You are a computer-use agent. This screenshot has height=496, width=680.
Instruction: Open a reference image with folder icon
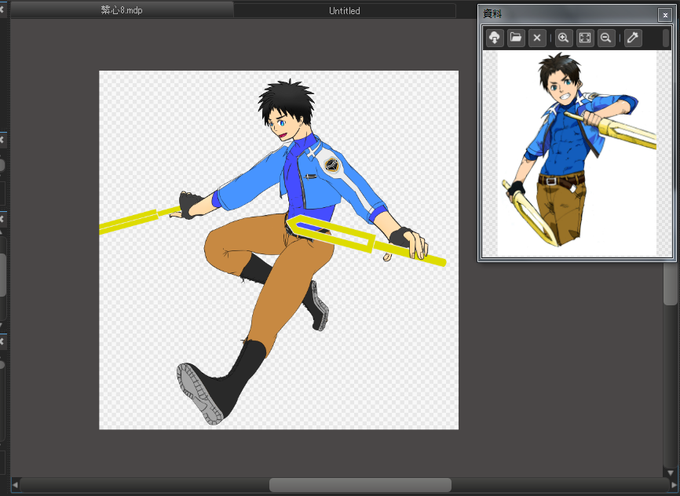pos(516,38)
